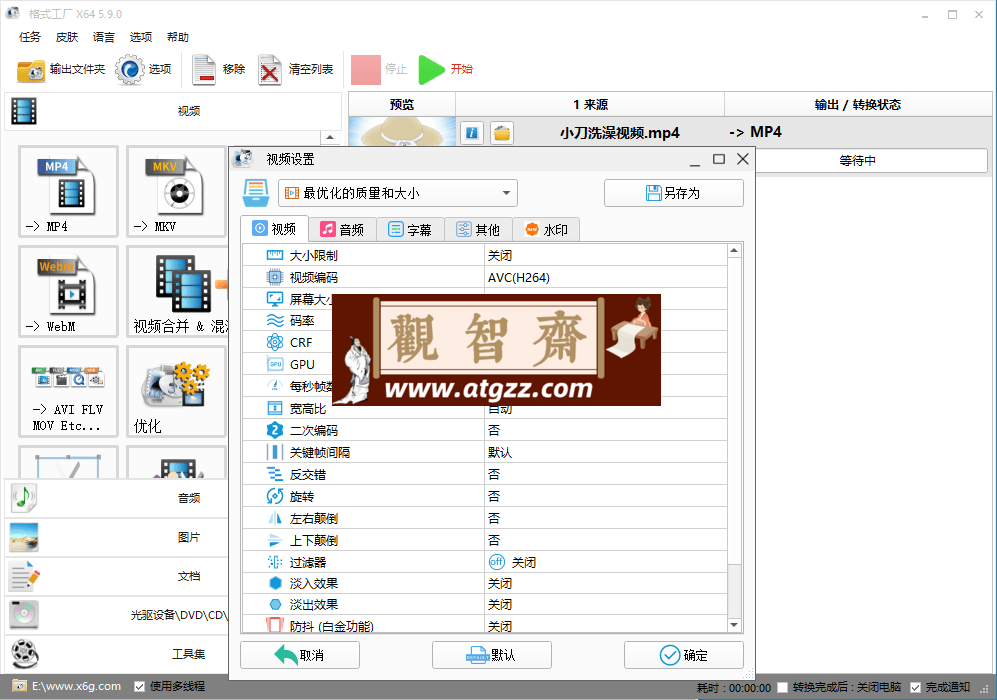997x700 pixels.
Task: Open the output folder toolbar icon
Action: point(31,70)
